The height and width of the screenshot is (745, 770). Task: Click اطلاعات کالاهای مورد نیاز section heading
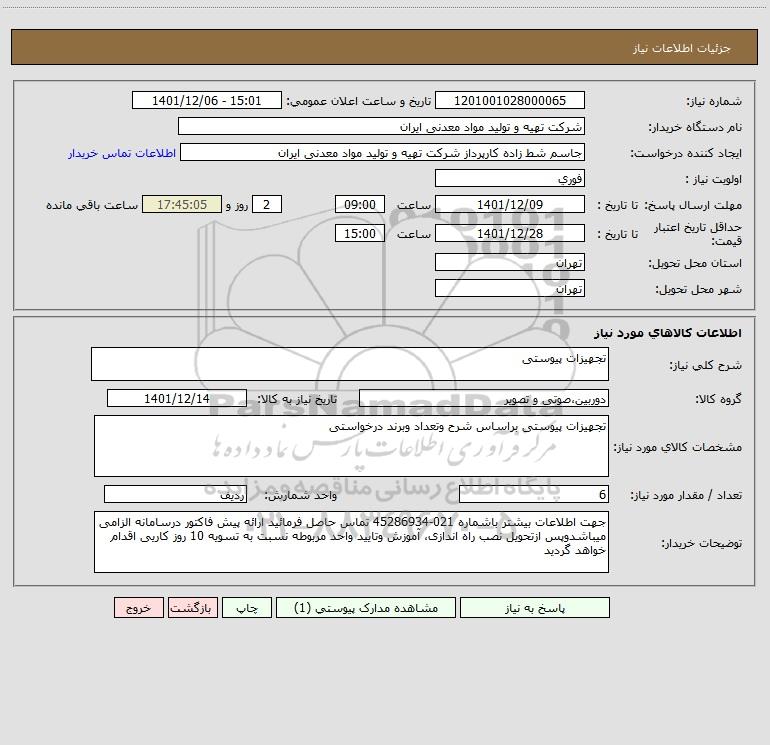click(x=668, y=333)
